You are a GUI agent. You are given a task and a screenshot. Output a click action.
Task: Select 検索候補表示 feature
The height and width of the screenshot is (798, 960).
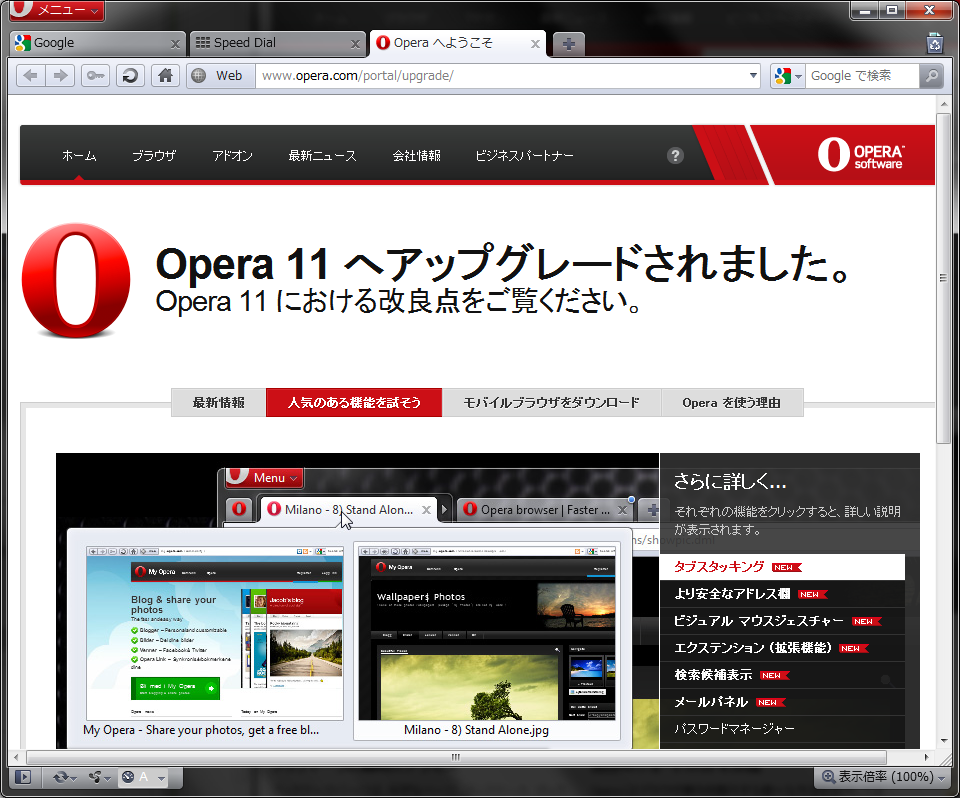click(x=782, y=675)
